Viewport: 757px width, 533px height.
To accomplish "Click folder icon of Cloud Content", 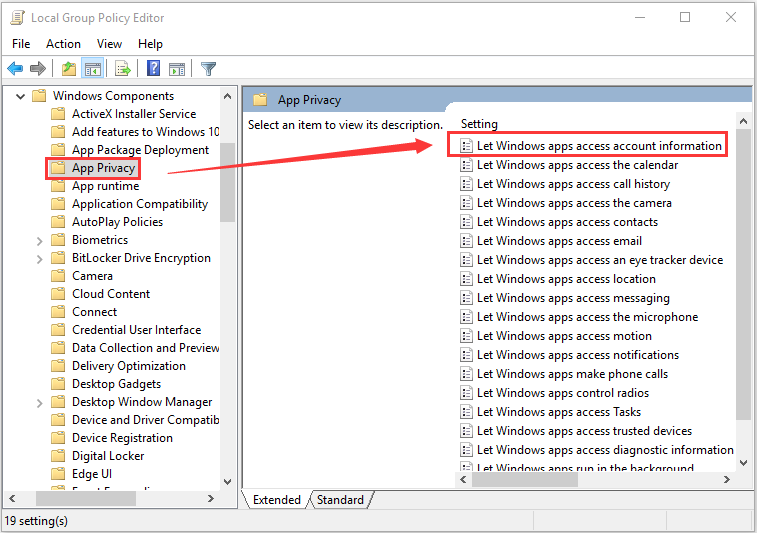I will point(58,294).
